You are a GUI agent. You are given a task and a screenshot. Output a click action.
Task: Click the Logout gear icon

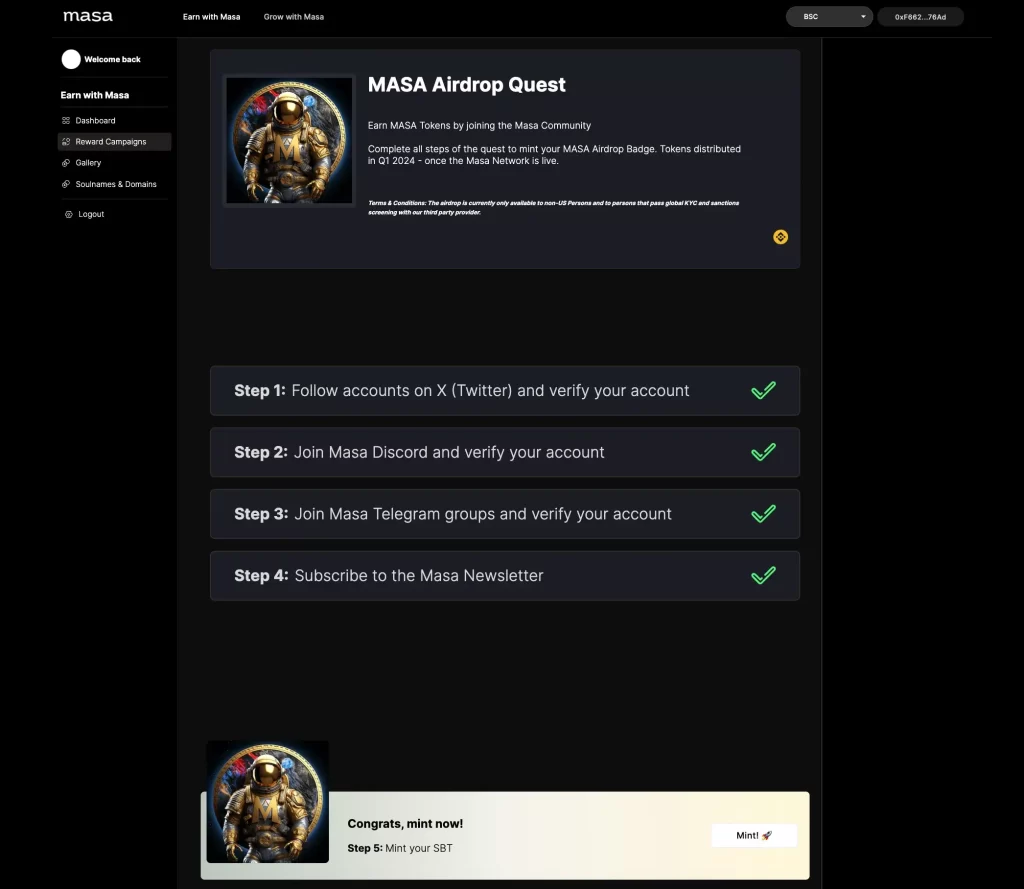69,214
